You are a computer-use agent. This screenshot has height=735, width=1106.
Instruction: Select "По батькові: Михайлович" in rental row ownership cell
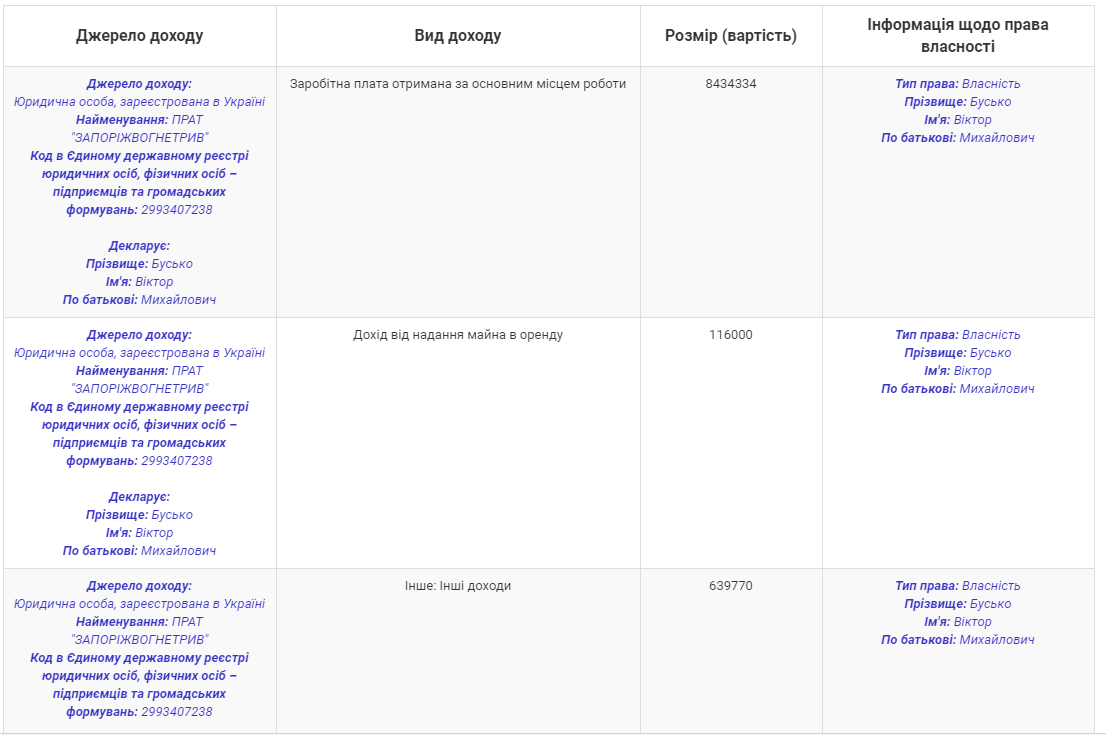tap(958, 389)
